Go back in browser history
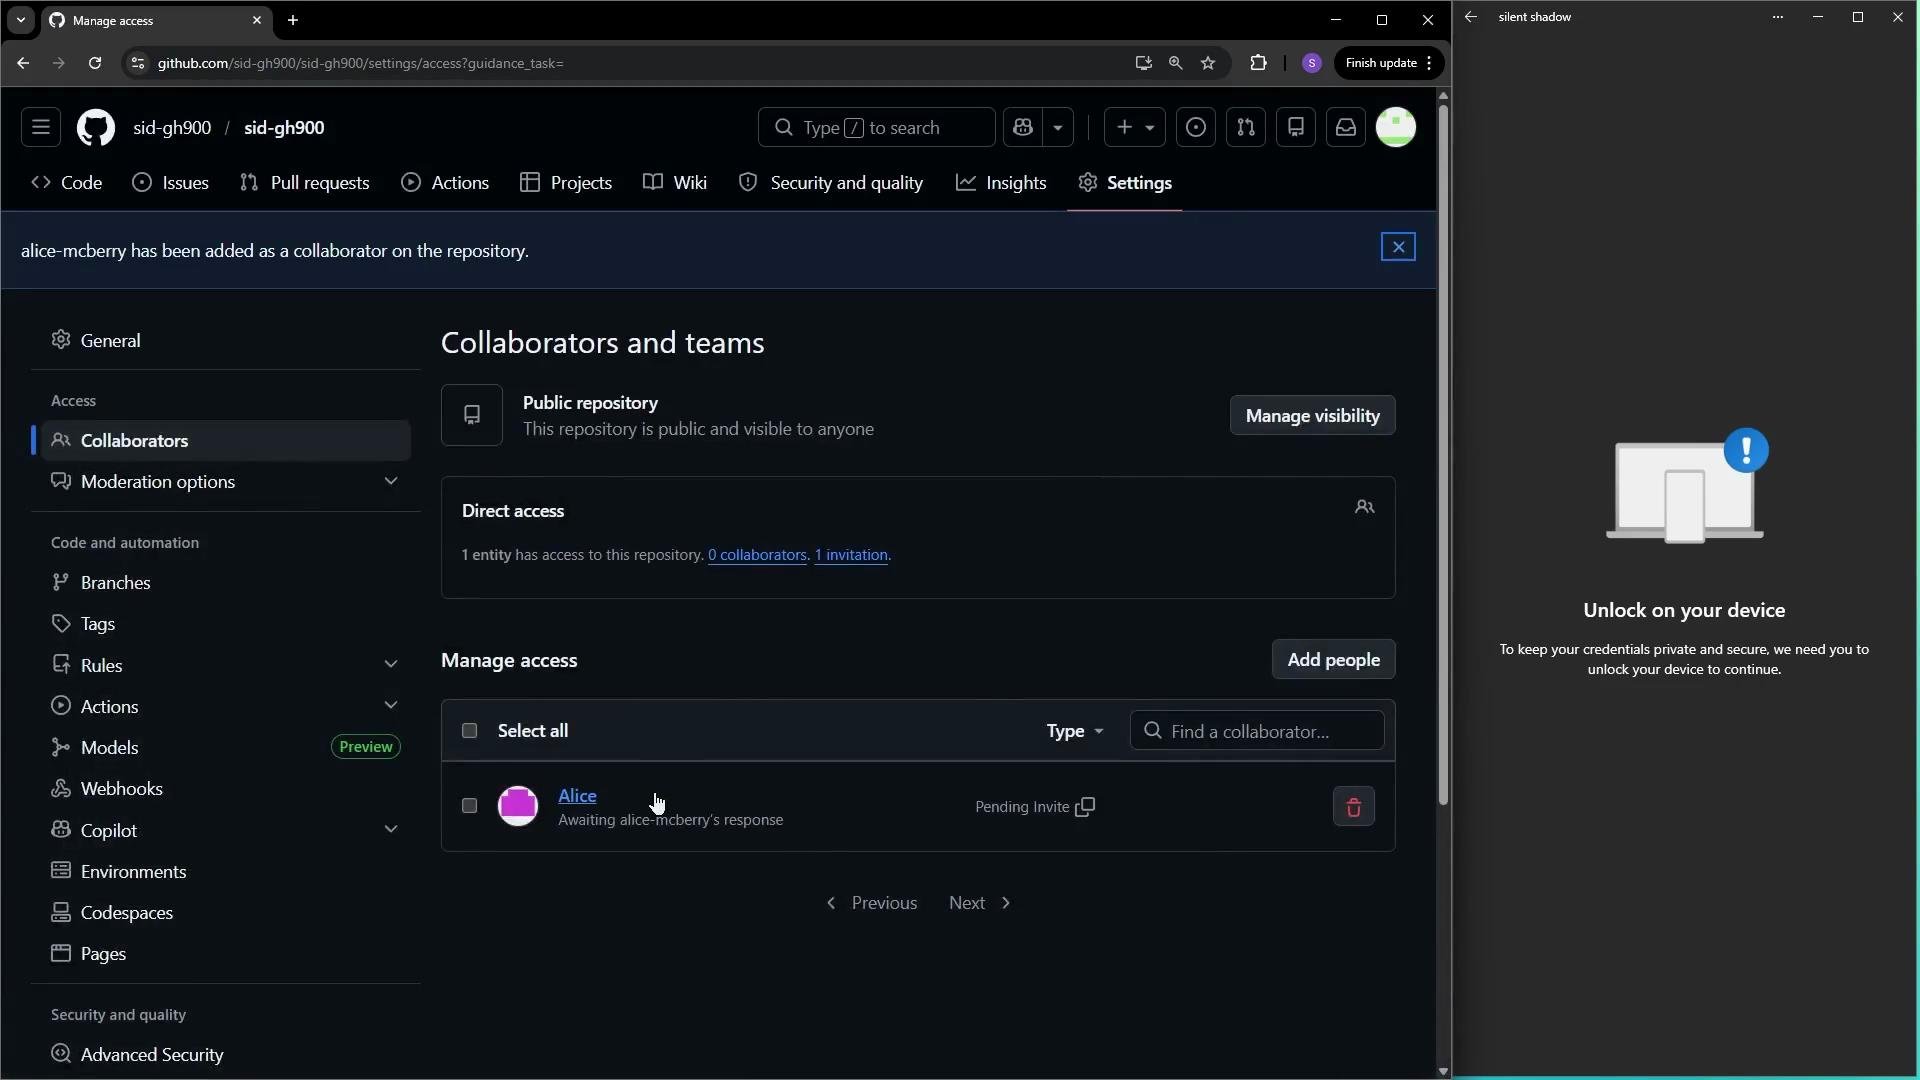 click(x=23, y=63)
